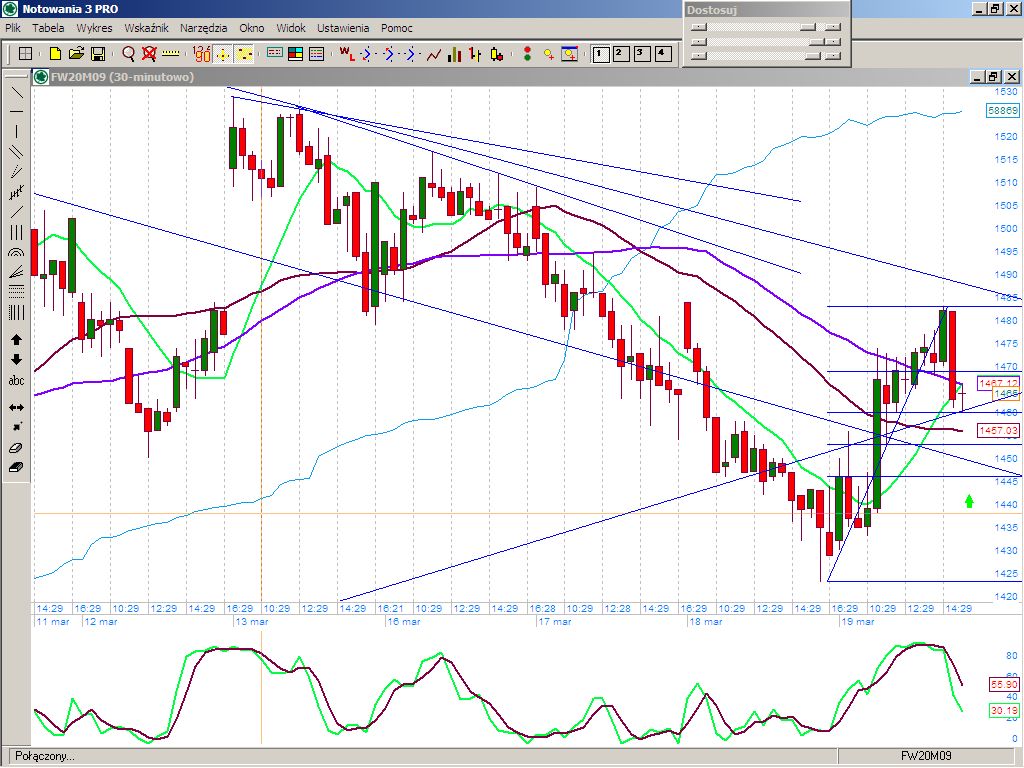Click the Save floppy disk icon
The height and width of the screenshot is (768, 1024).
point(98,54)
